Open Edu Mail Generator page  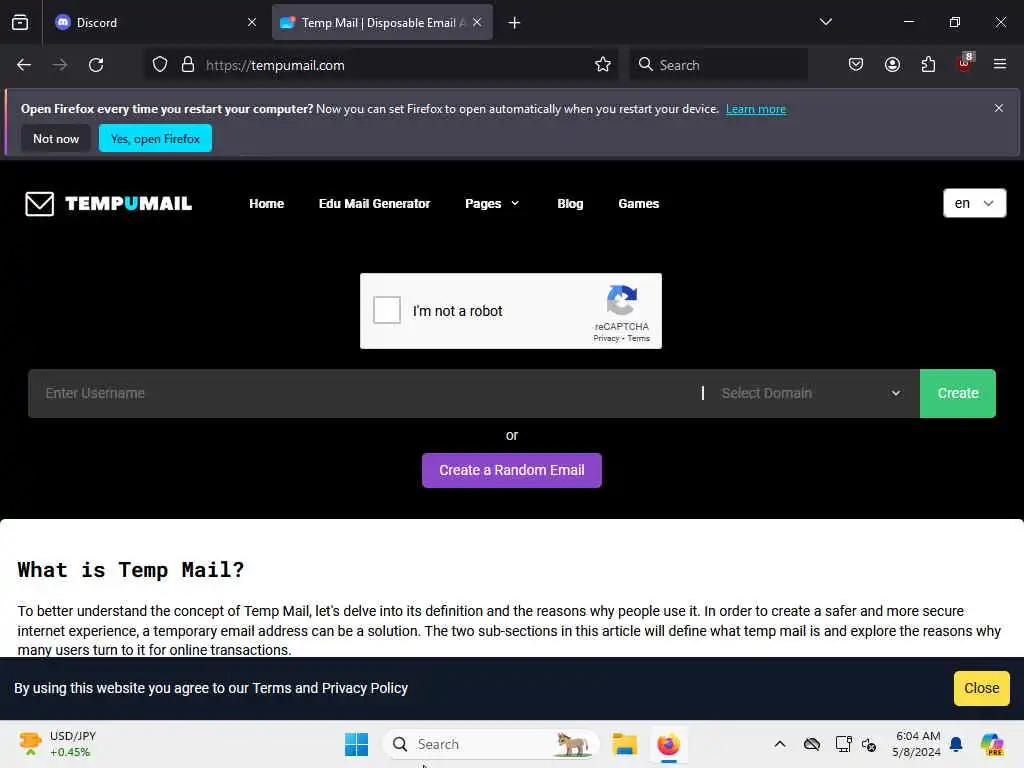pyautogui.click(x=374, y=204)
